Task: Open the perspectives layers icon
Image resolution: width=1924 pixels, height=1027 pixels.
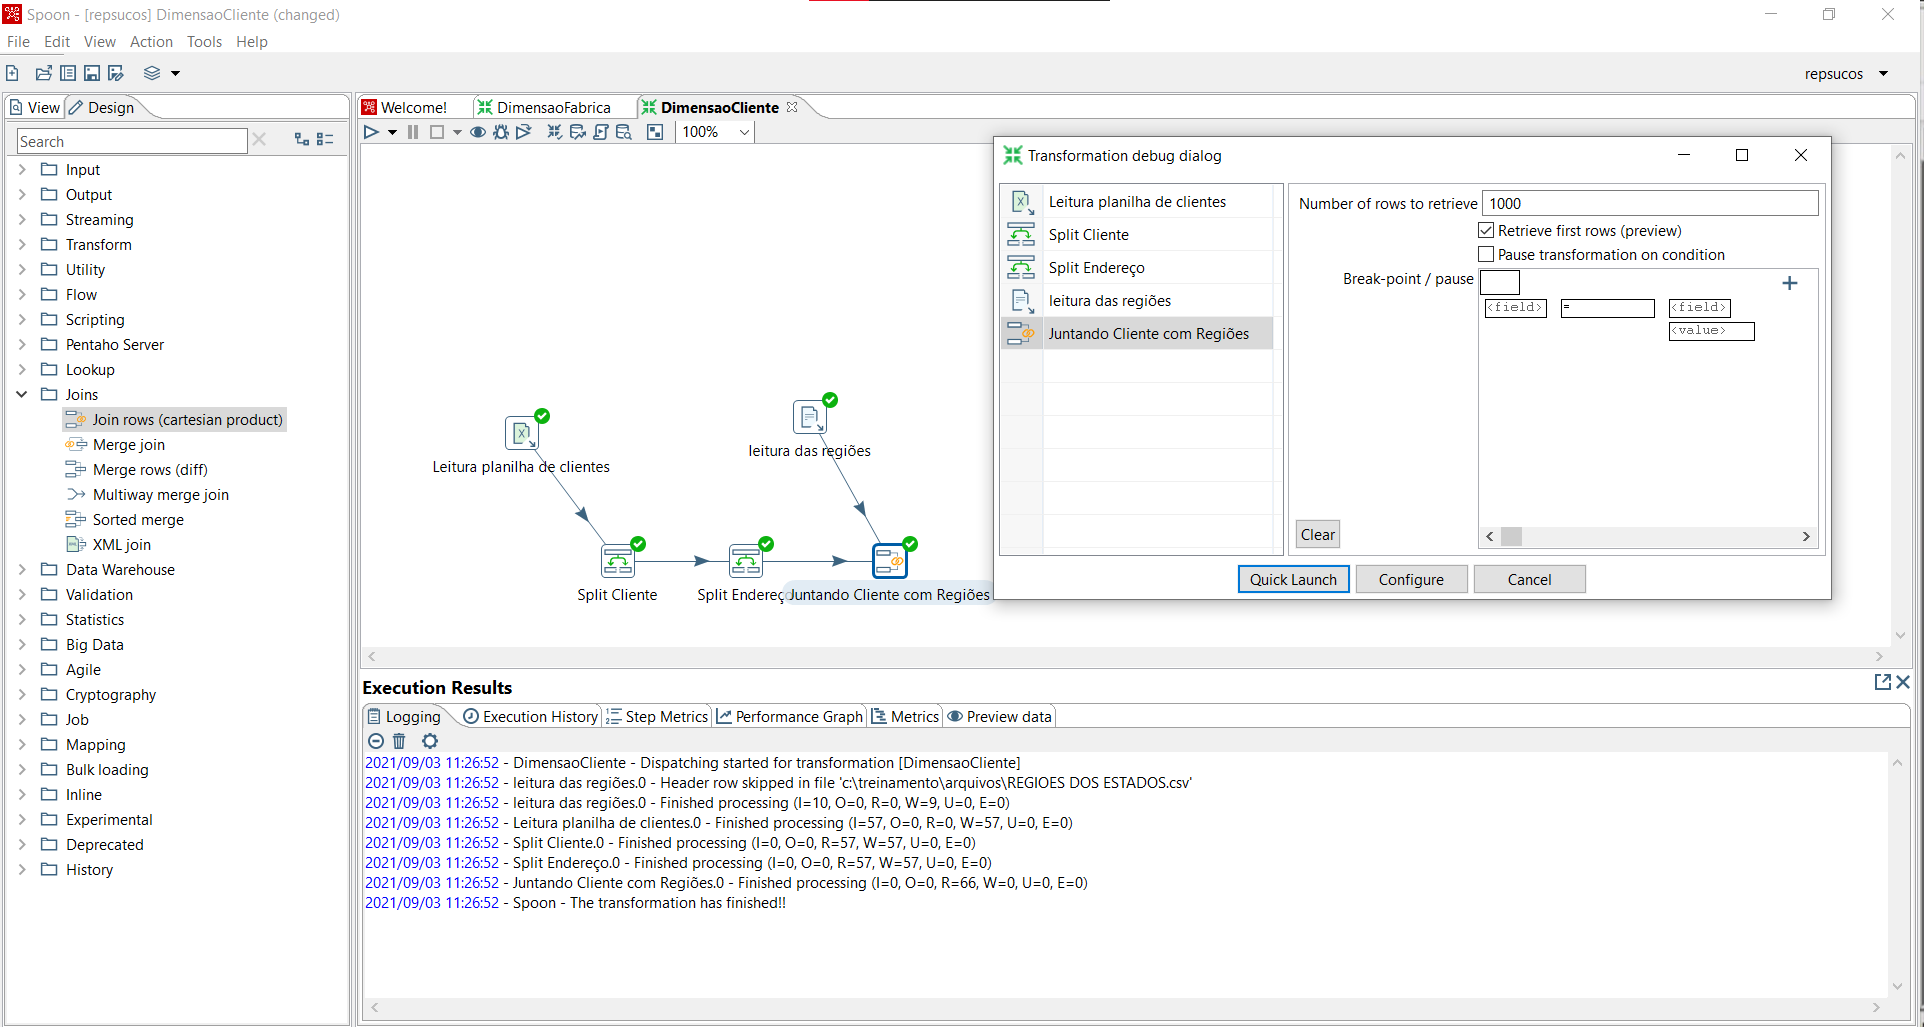Action: pos(152,73)
